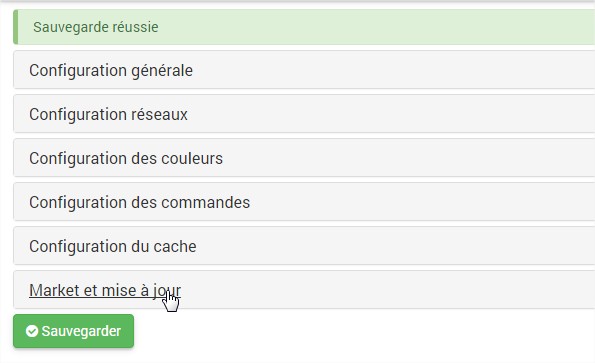
Task: Select the Configuration réseaux heading text
Action: pos(109,115)
